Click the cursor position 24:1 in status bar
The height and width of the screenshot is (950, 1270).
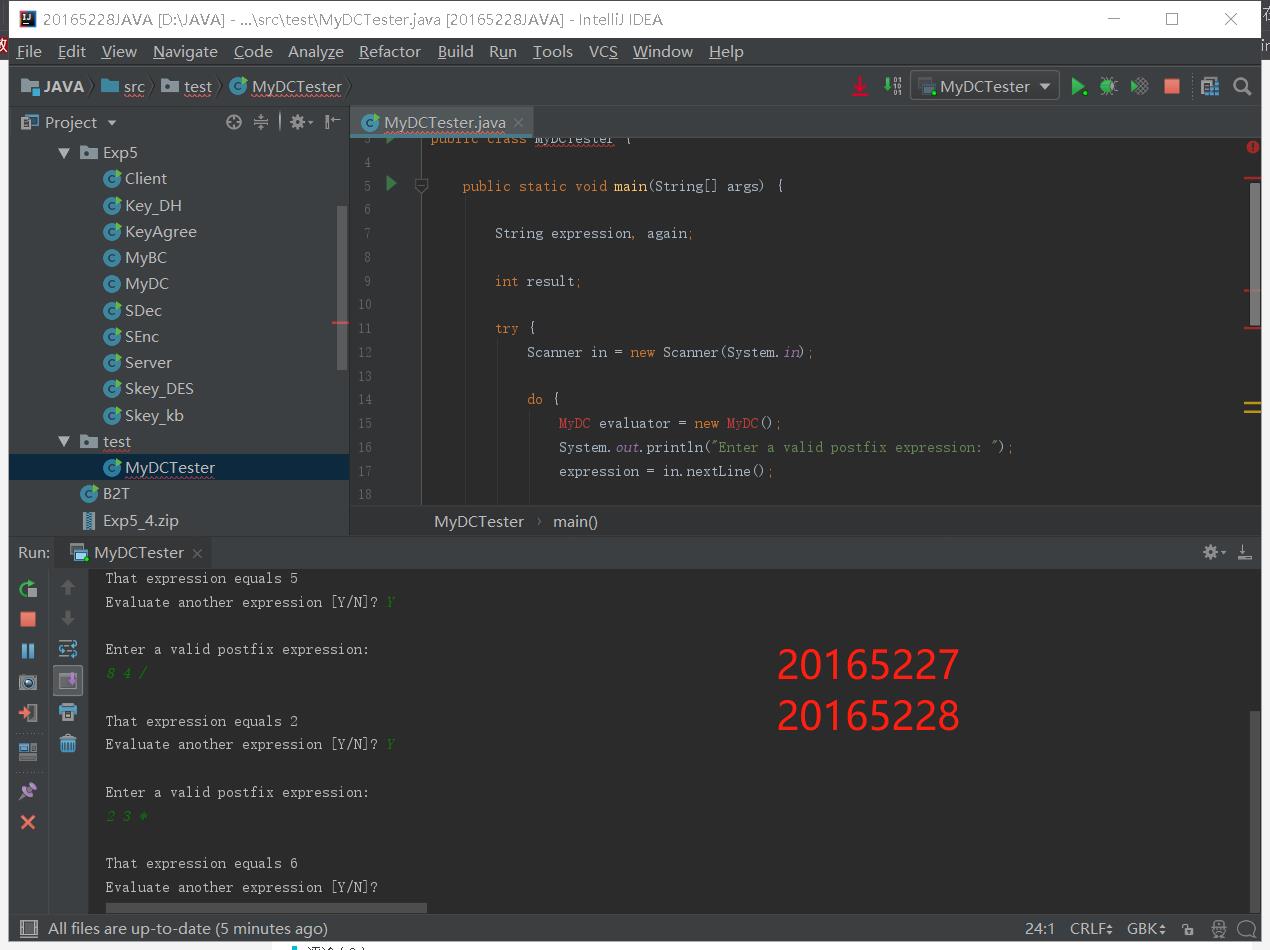pos(1040,929)
